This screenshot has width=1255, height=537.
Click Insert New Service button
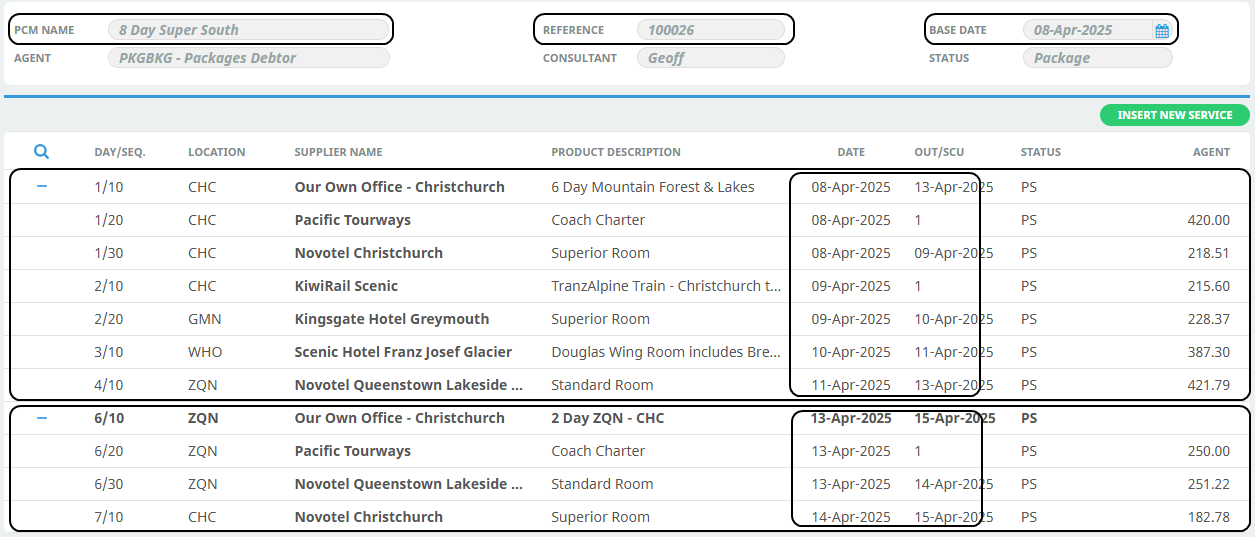tap(1174, 115)
